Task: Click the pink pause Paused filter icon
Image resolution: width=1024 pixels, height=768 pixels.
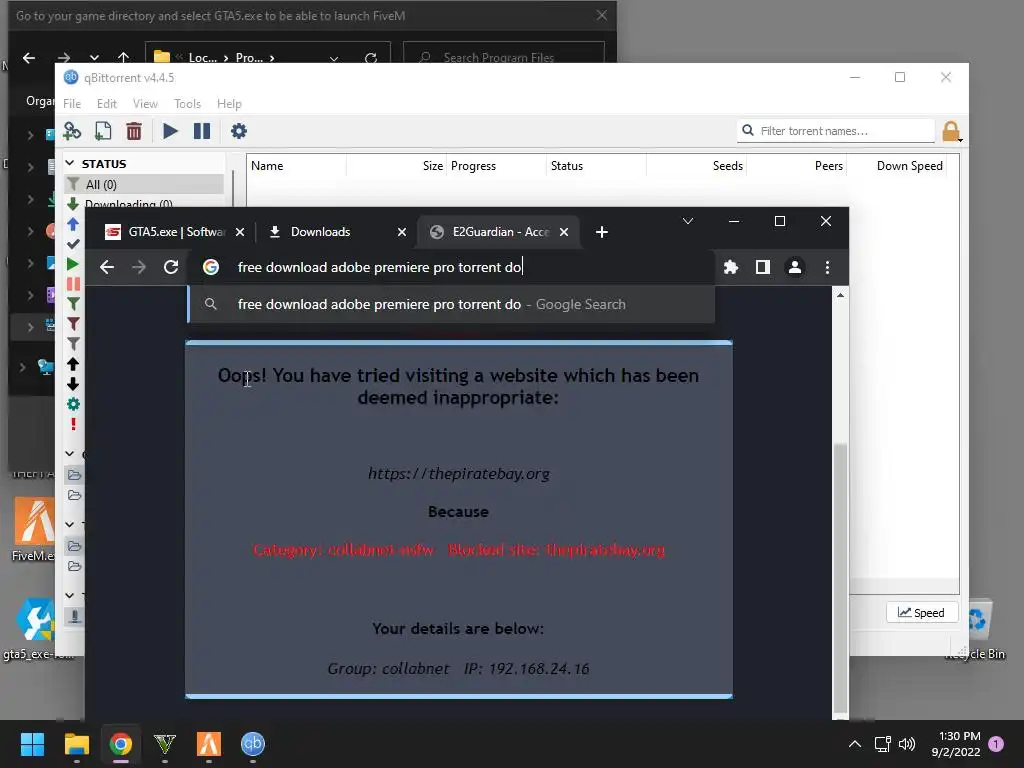Action: click(73, 284)
